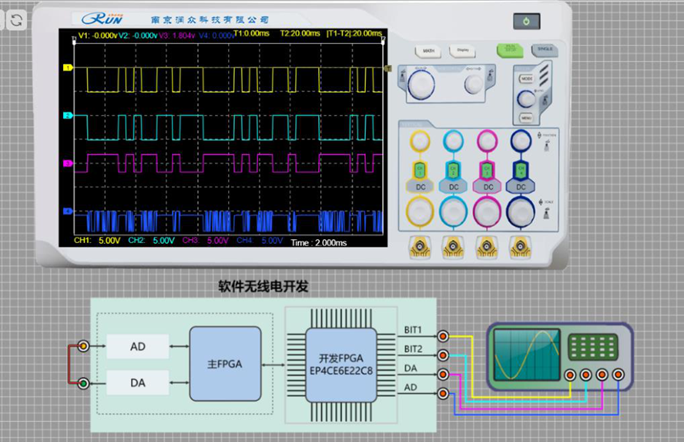Image resolution: width=684 pixels, height=442 pixels.
Task: Click the Display button
Action: tap(462, 49)
